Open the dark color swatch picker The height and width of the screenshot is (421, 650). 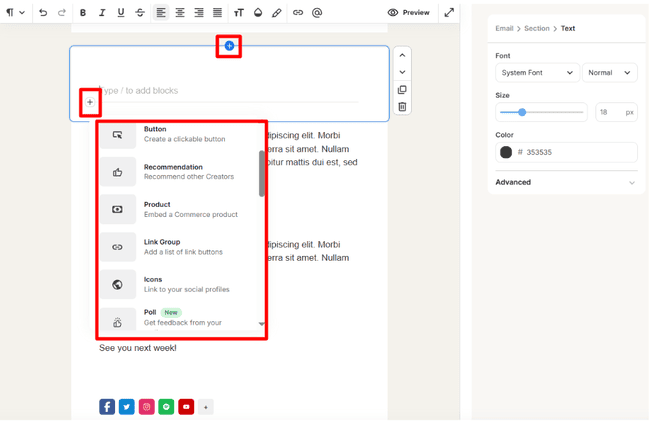(x=506, y=152)
